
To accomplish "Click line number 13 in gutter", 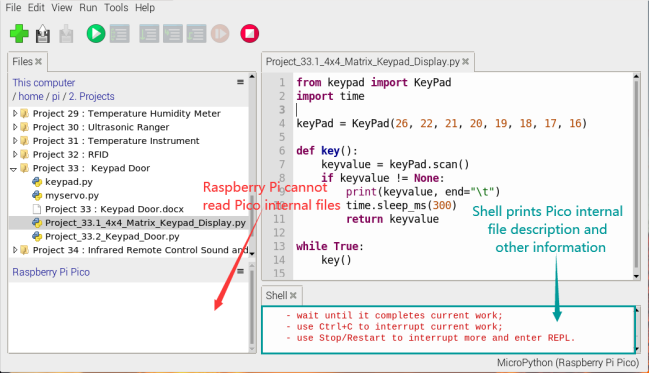I will click(x=279, y=246).
